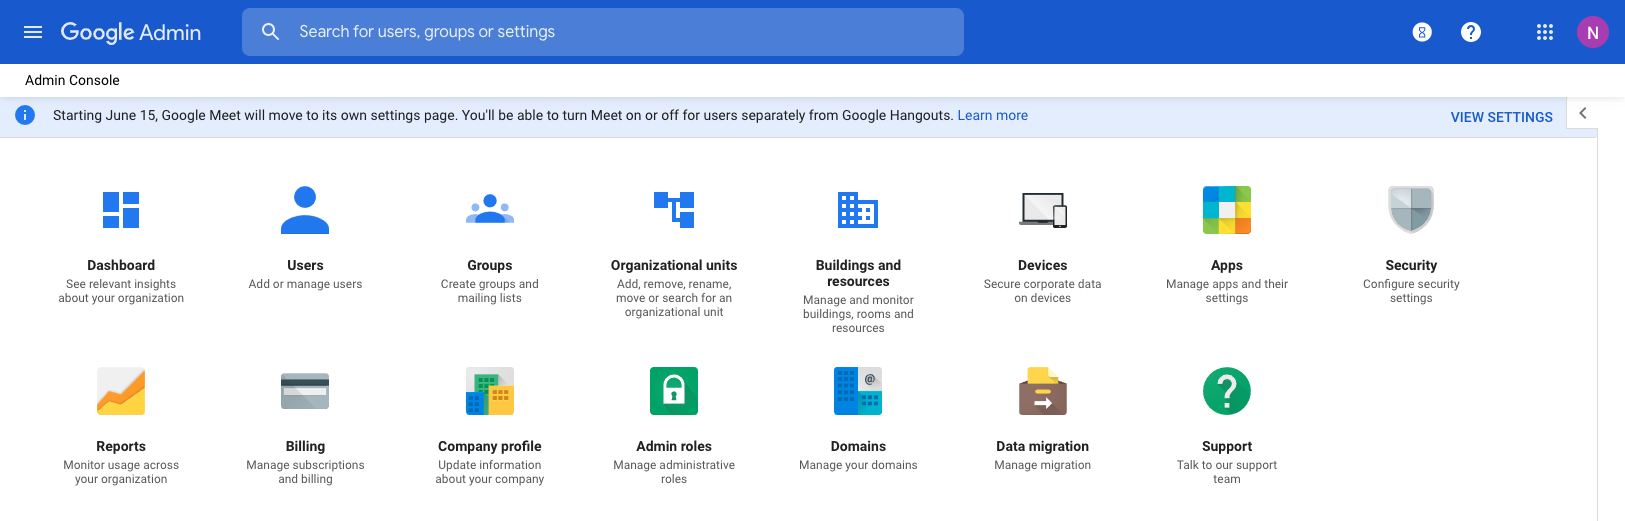
Task: Click the Security title text
Action: click(x=1411, y=265)
